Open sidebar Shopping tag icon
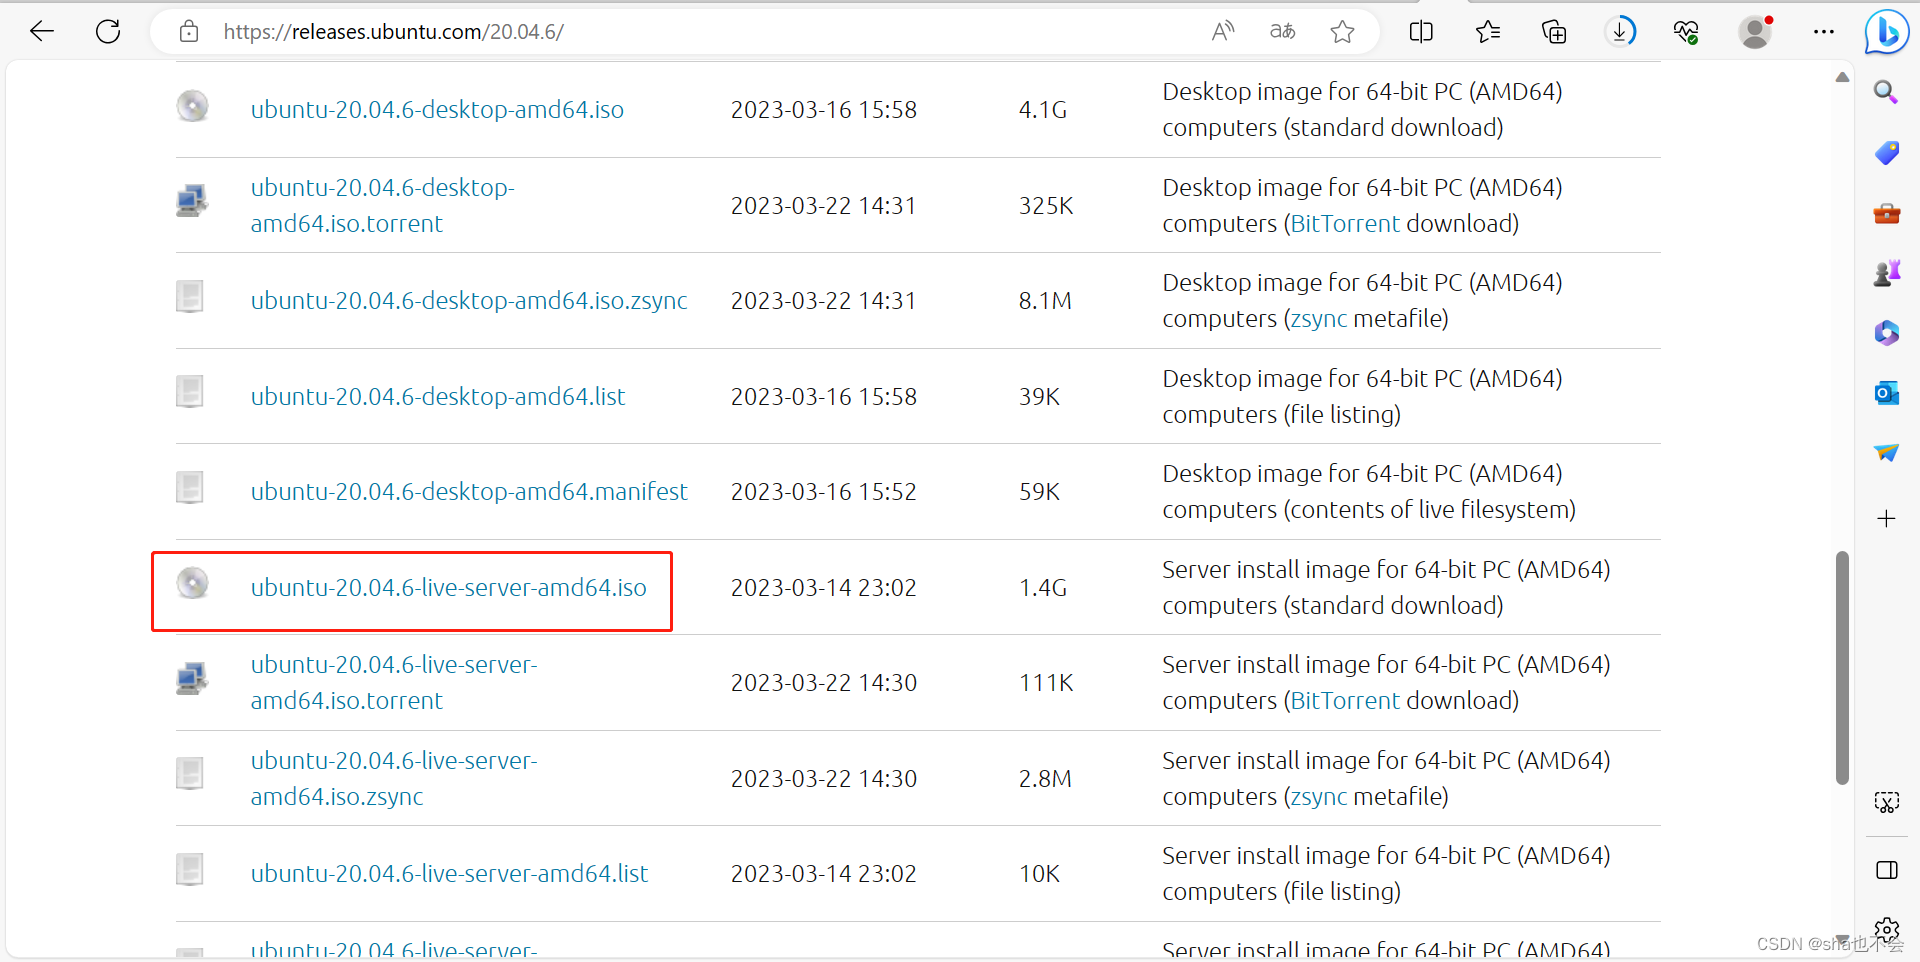This screenshot has width=1920, height=962. coord(1886,153)
